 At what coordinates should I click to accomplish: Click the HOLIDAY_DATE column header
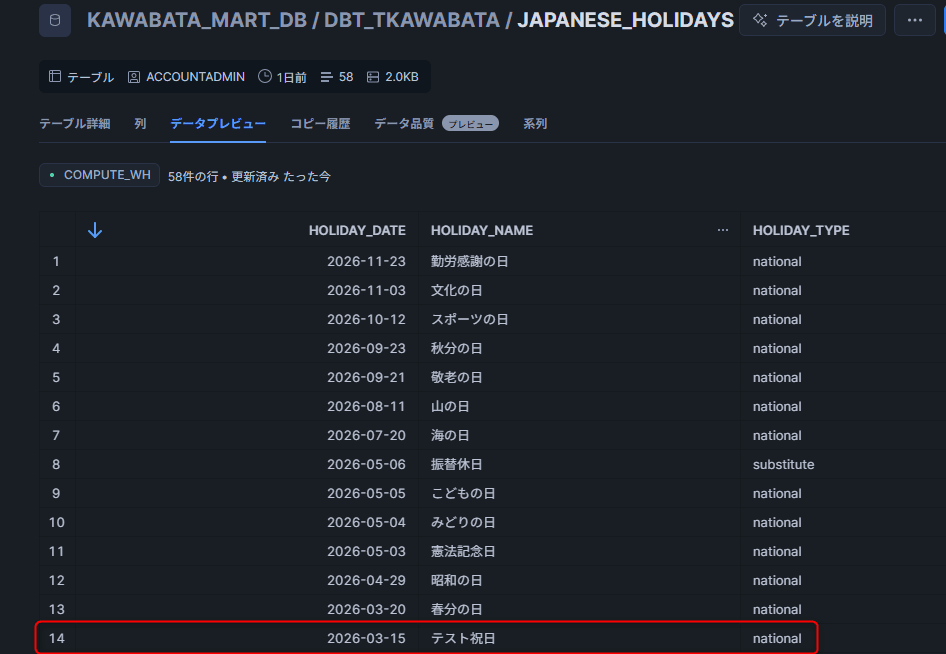coord(357,230)
